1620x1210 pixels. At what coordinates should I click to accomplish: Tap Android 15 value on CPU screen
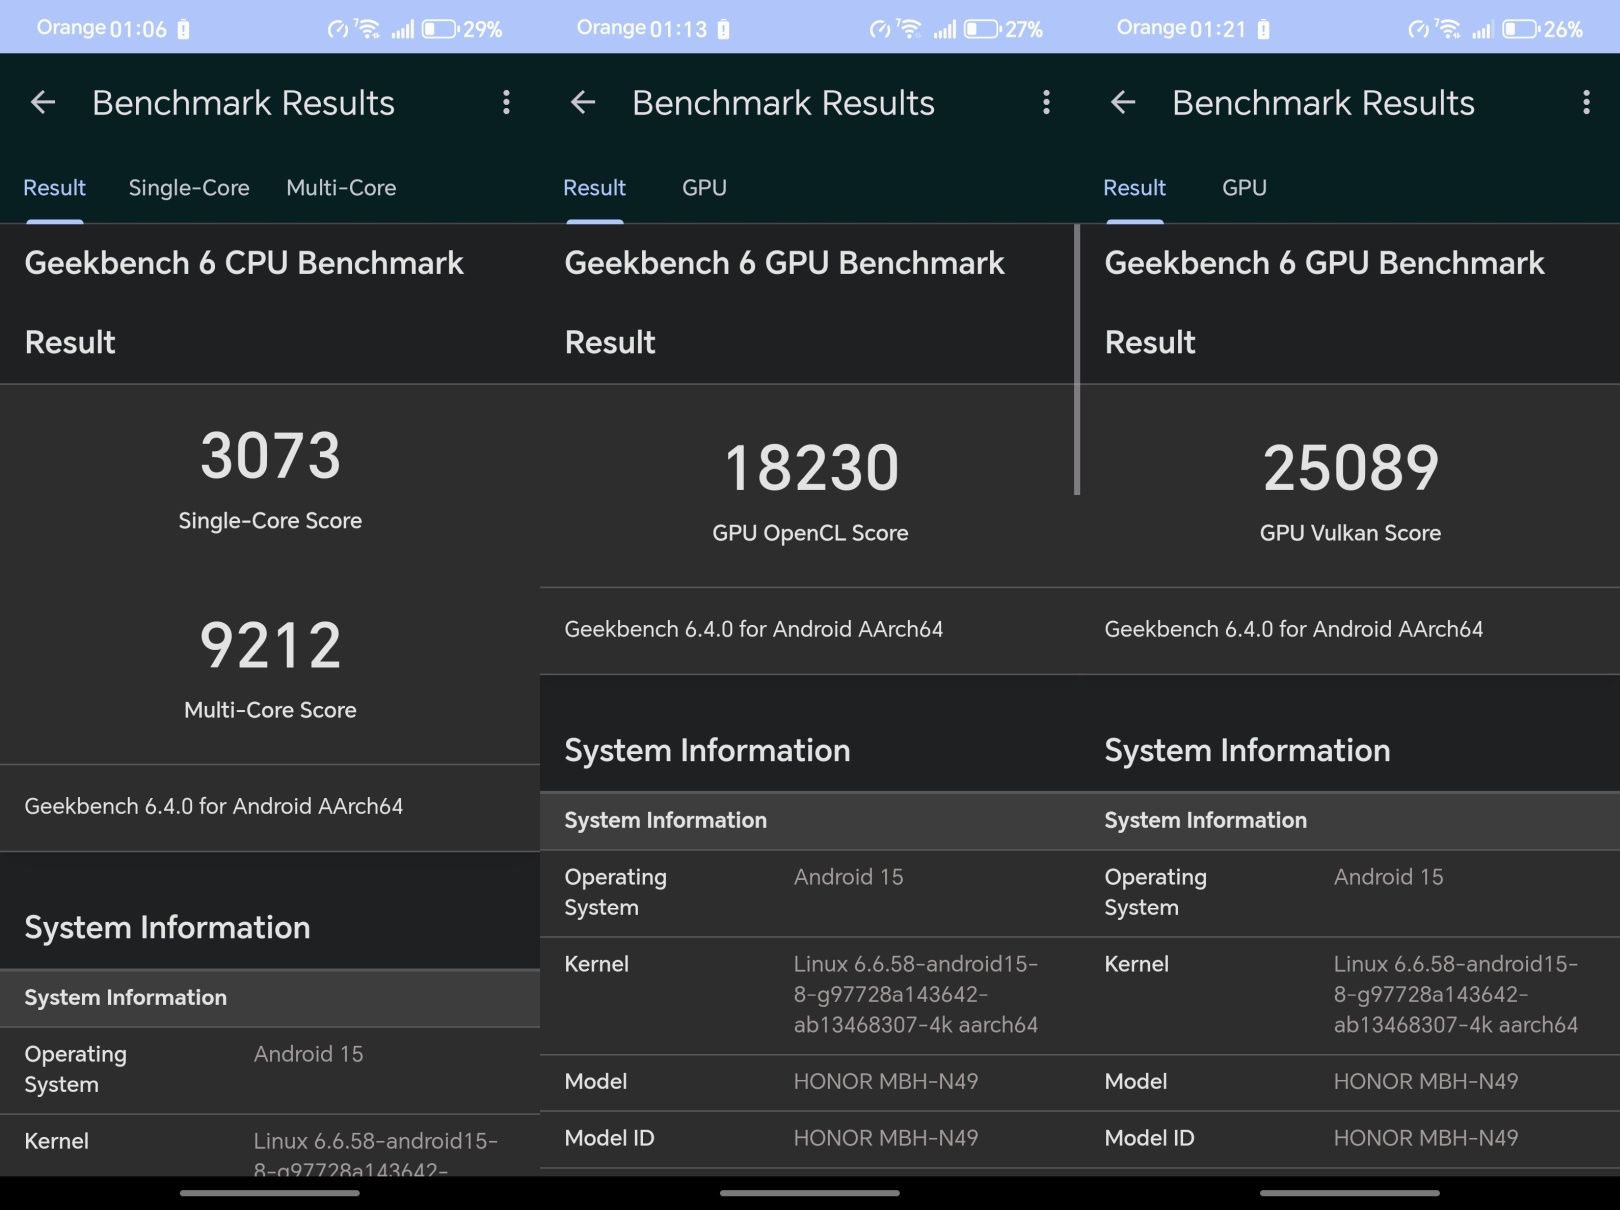pos(308,1054)
